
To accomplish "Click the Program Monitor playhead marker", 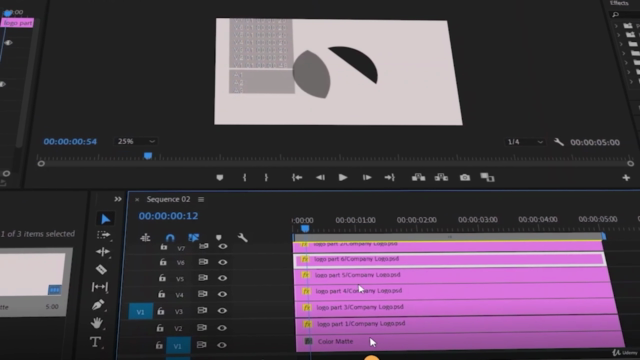I will [148, 156].
